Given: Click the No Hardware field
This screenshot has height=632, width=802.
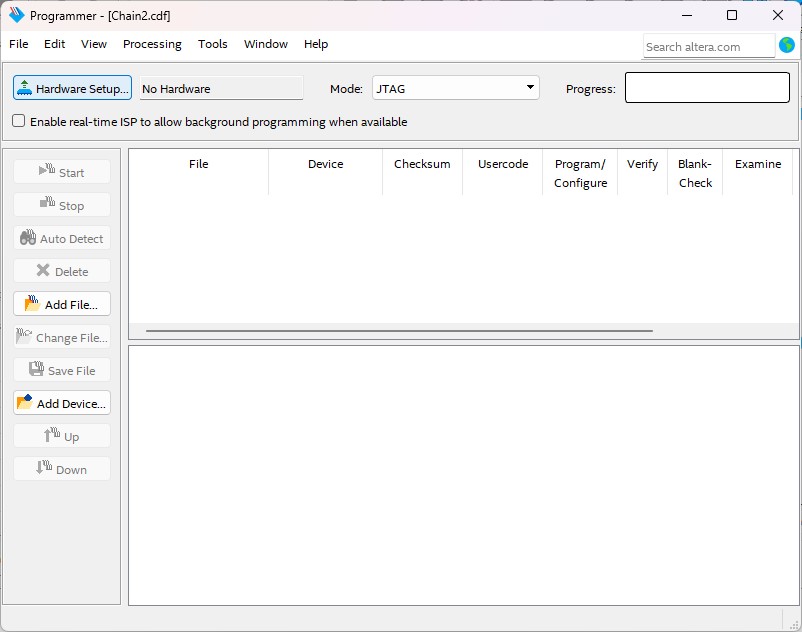Looking at the screenshot, I should point(221,88).
